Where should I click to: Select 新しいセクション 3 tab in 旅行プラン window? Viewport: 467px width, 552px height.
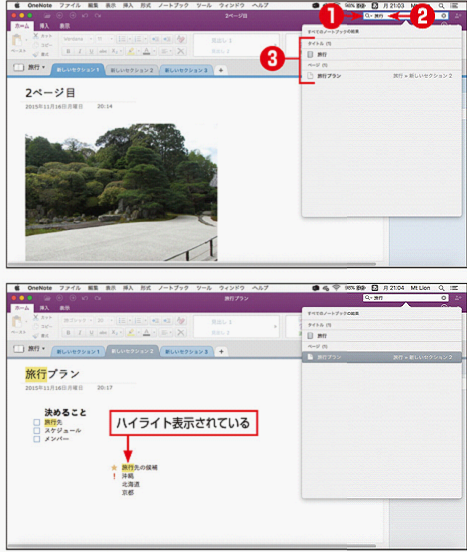(x=187, y=352)
